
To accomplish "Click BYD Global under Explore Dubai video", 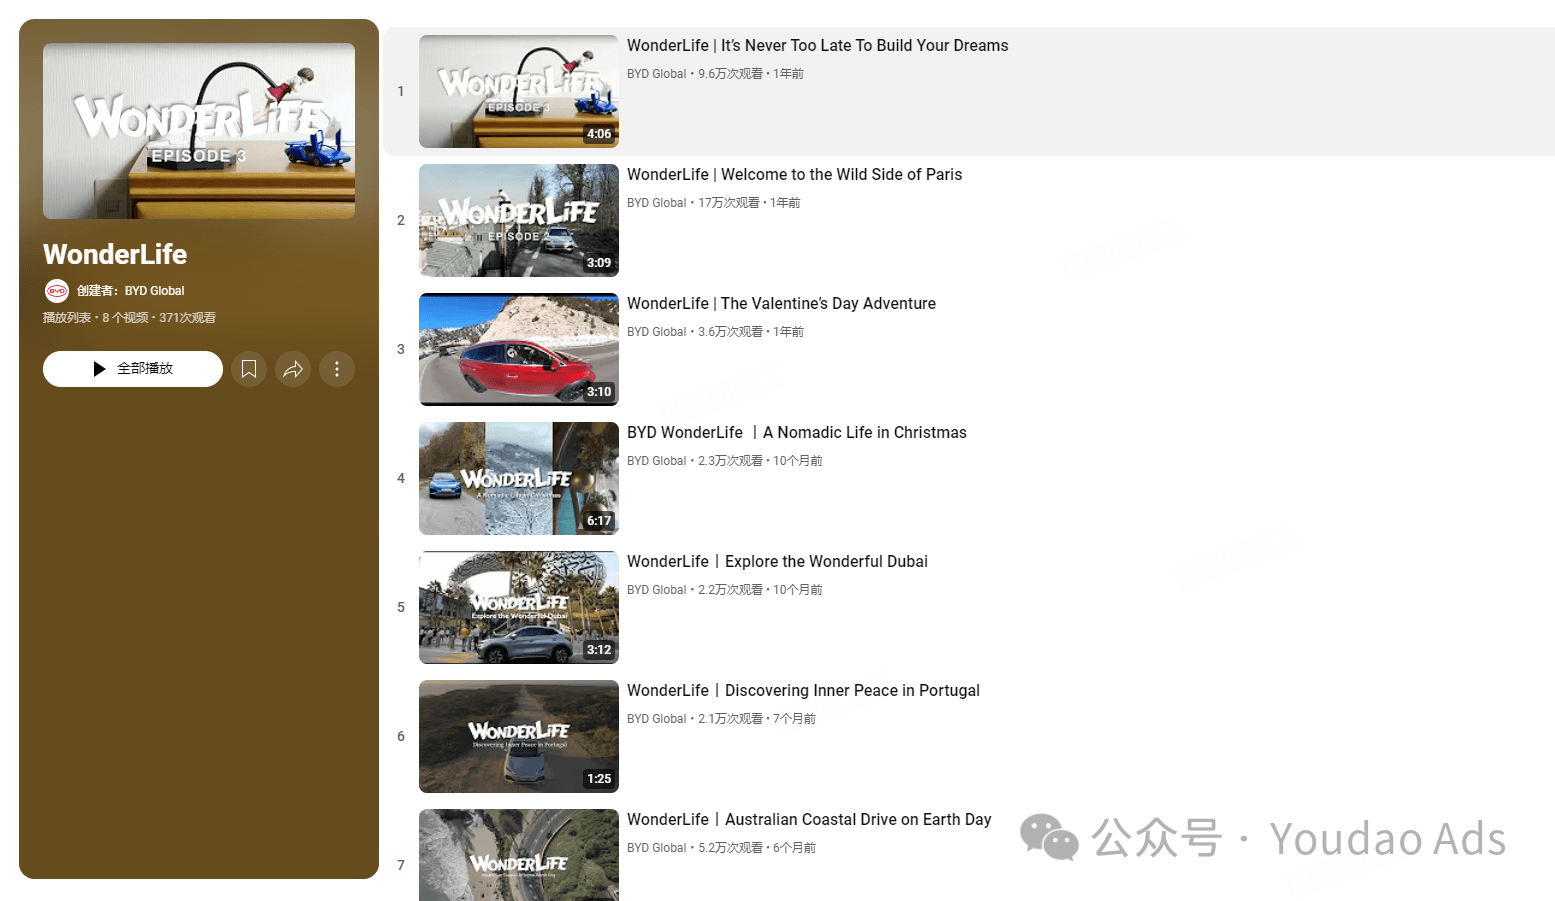I will pos(656,590).
